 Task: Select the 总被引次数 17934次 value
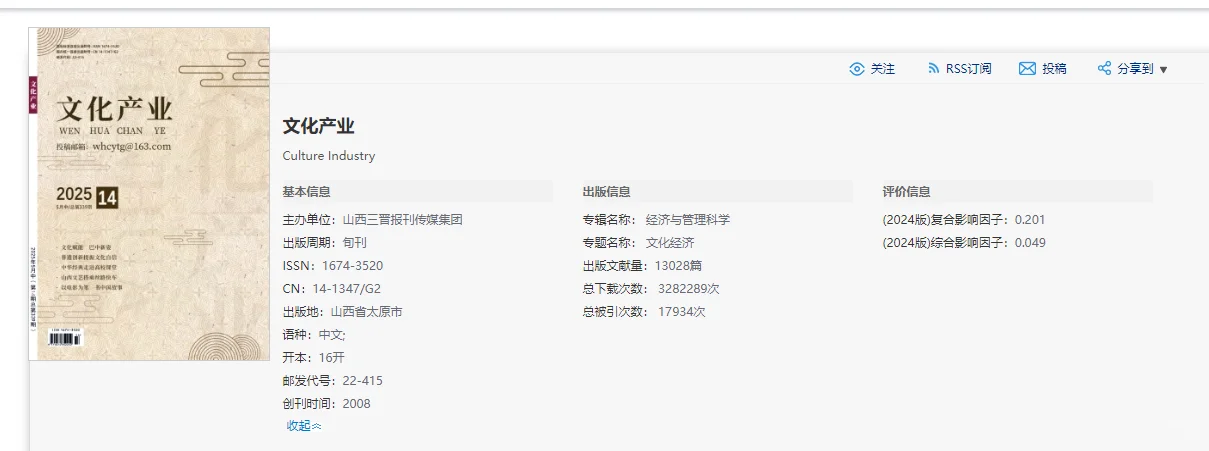click(x=682, y=311)
